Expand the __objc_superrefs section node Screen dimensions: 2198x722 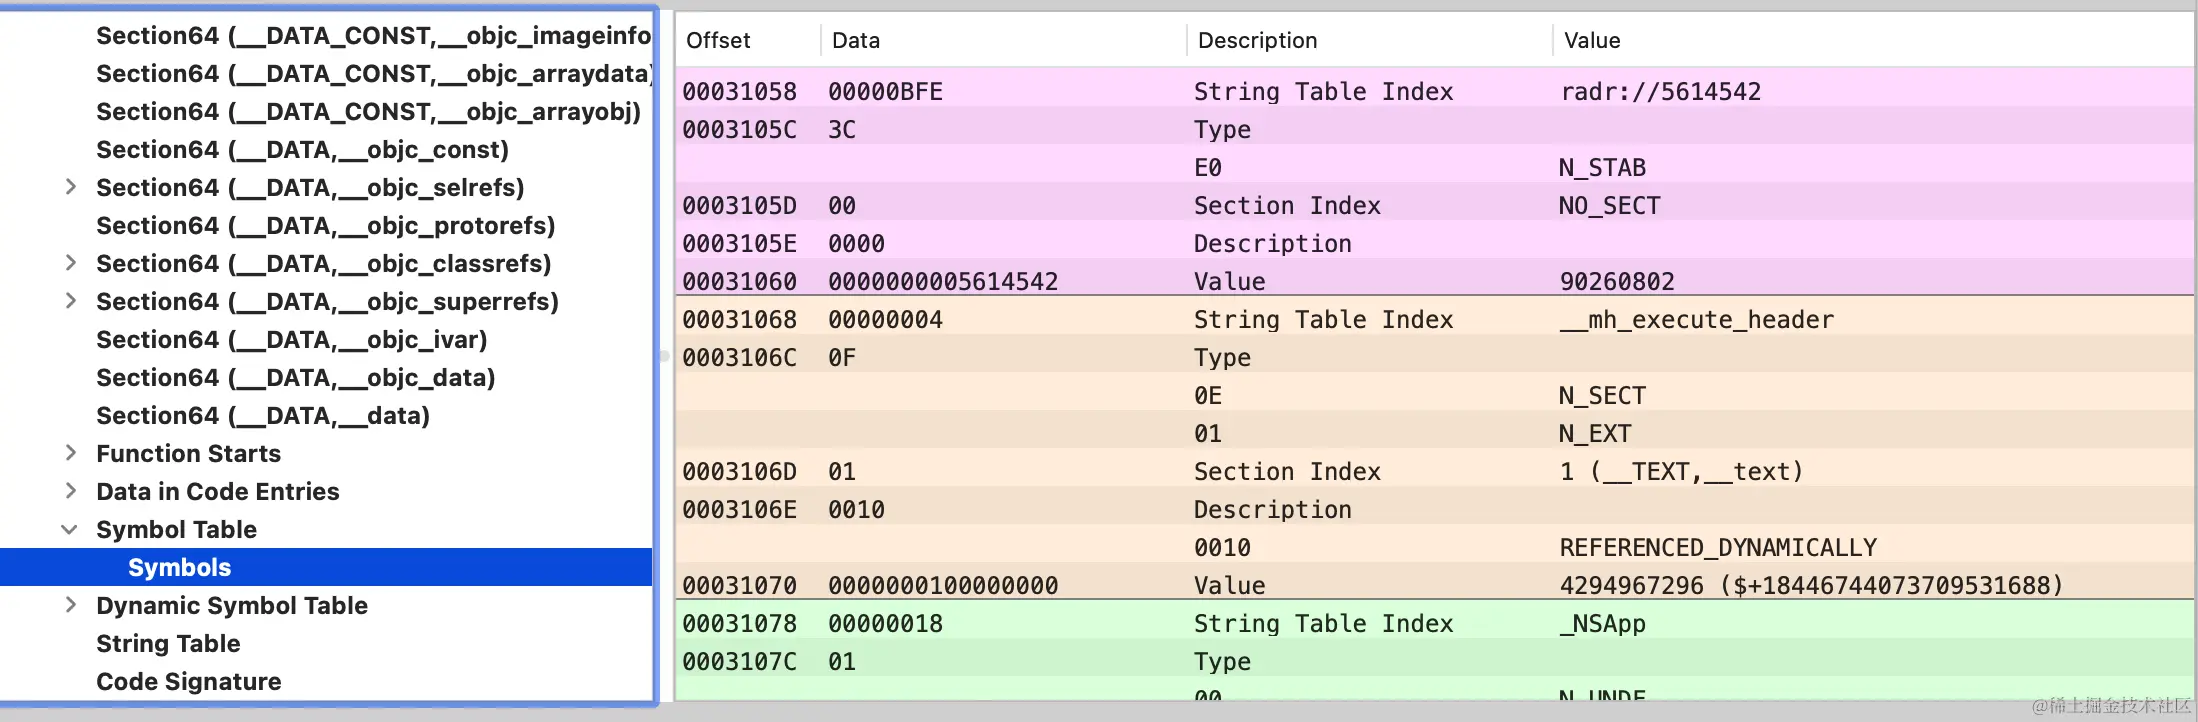[x=70, y=301]
